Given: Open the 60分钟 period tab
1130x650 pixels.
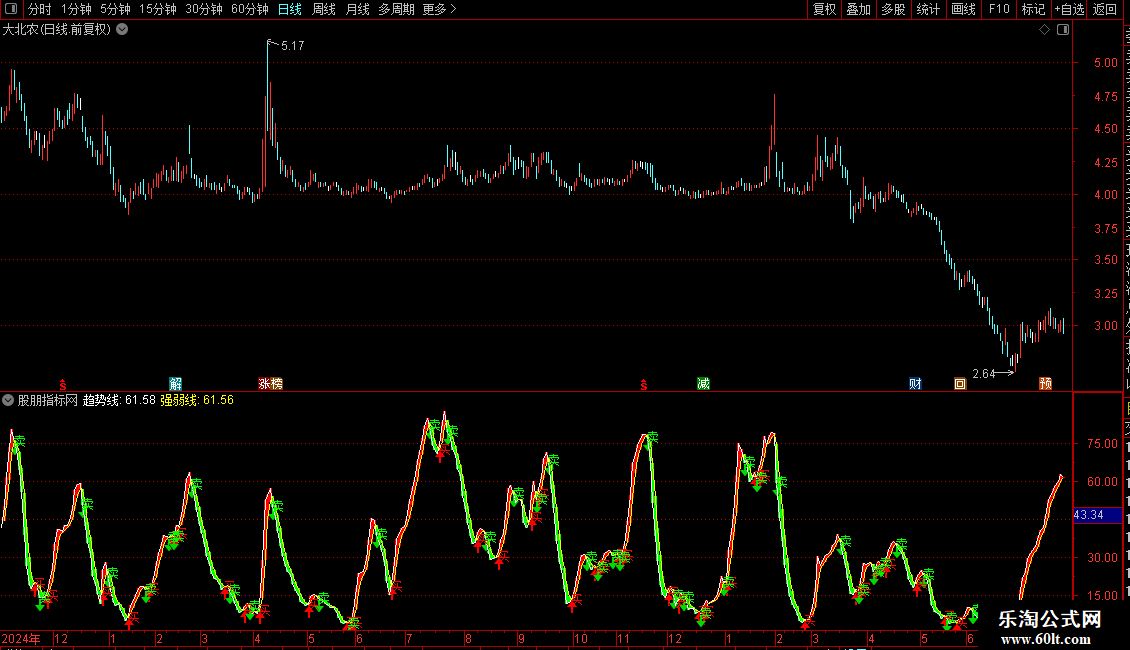Looking at the screenshot, I should coord(249,9).
